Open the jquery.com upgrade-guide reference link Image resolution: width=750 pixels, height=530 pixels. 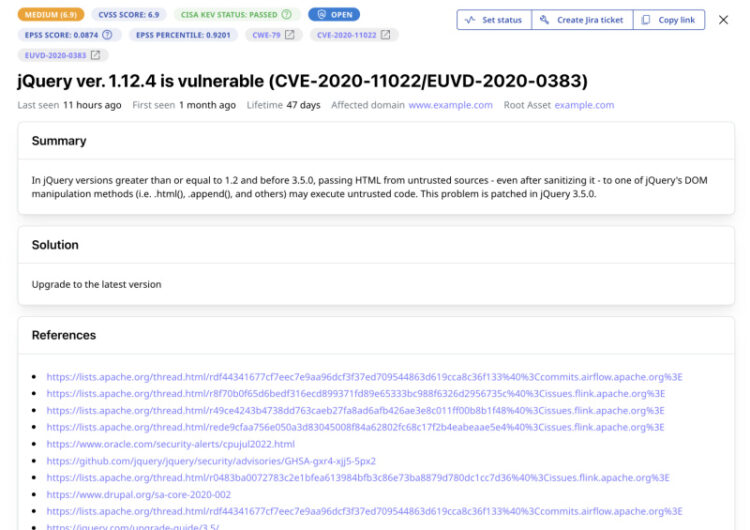click(132, 526)
